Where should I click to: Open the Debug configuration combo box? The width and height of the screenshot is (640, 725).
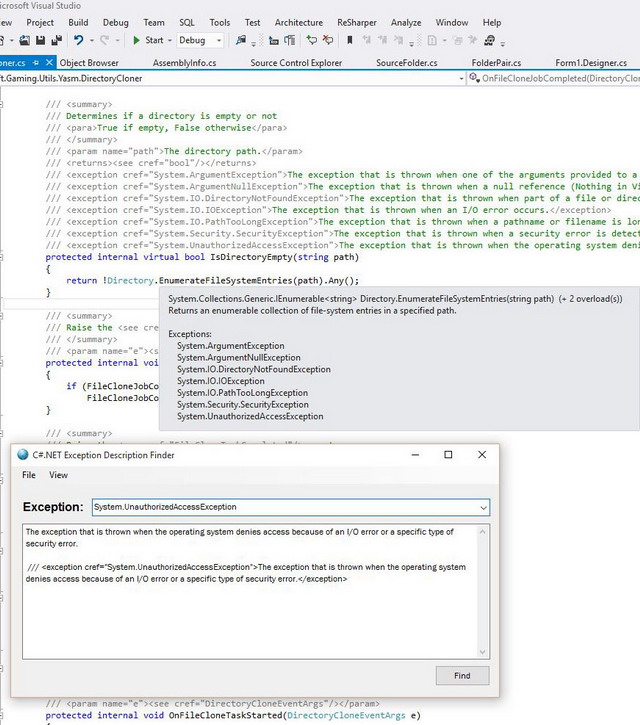tap(200, 41)
